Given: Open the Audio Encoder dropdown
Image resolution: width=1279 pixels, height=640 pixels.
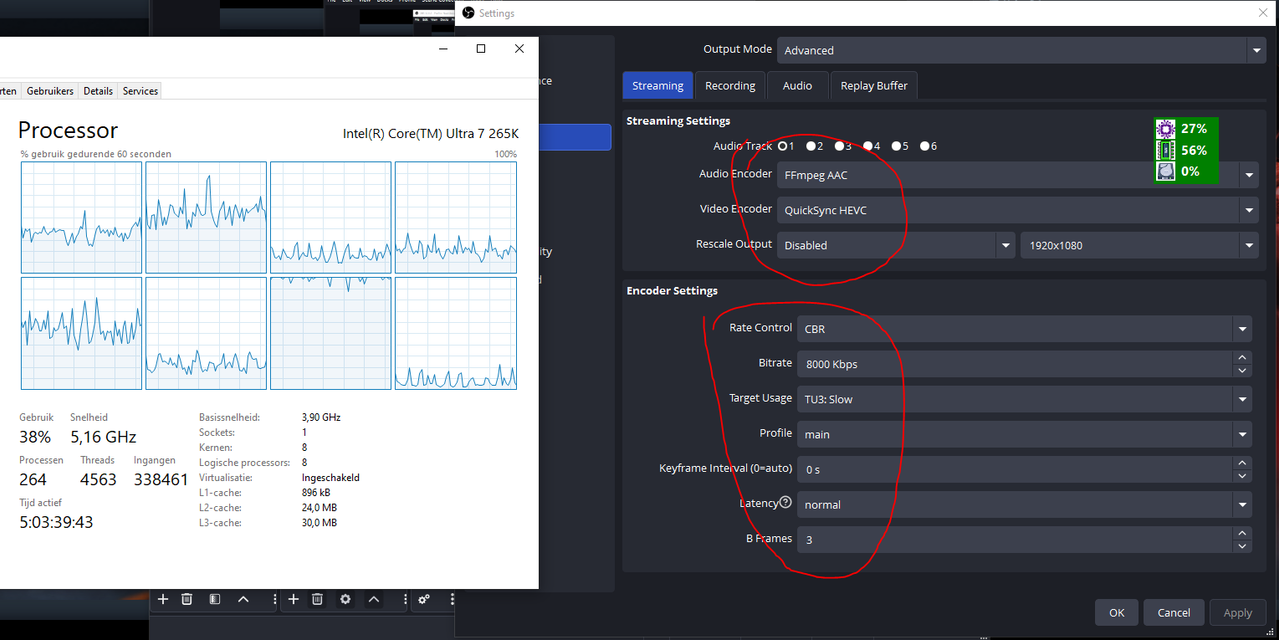Looking at the screenshot, I should click(1017, 175).
